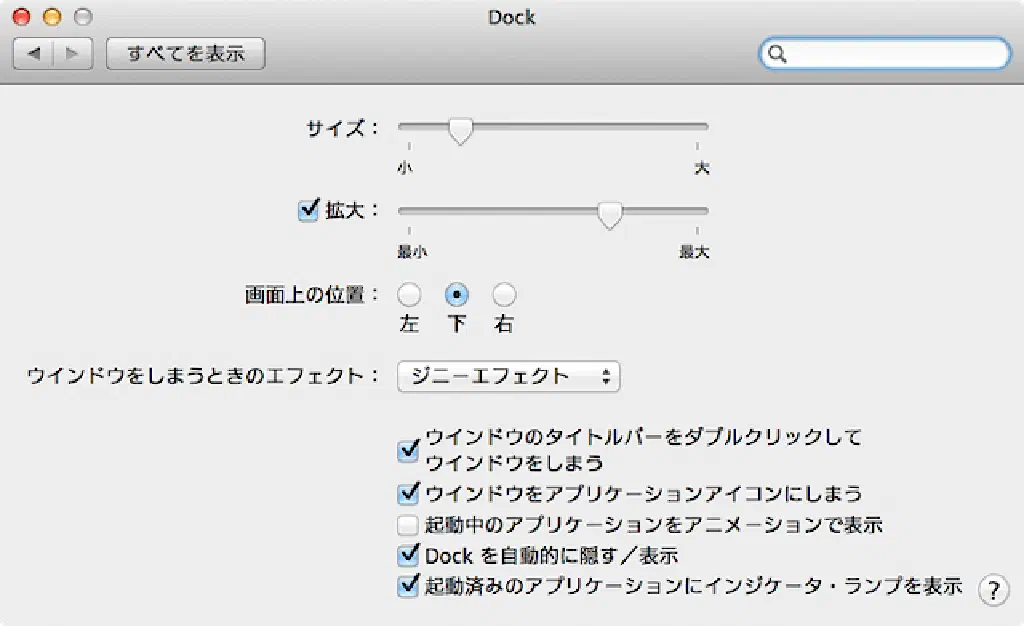Disable ウインドウをアプリケーションアイコンにしまう checkbox
The image size is (1024, 626).
point(407,493)
